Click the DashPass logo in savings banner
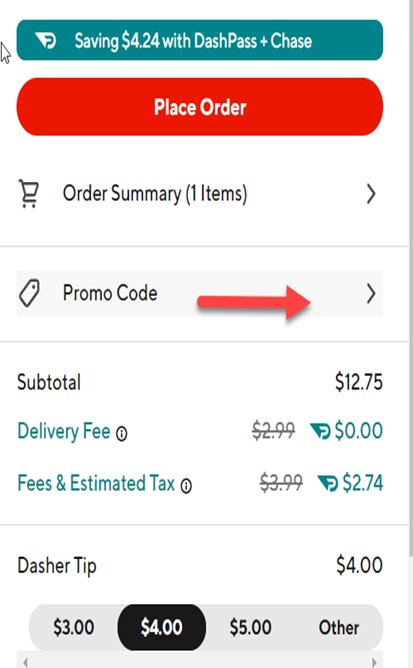413x668 pixels. tap(45, 40)
